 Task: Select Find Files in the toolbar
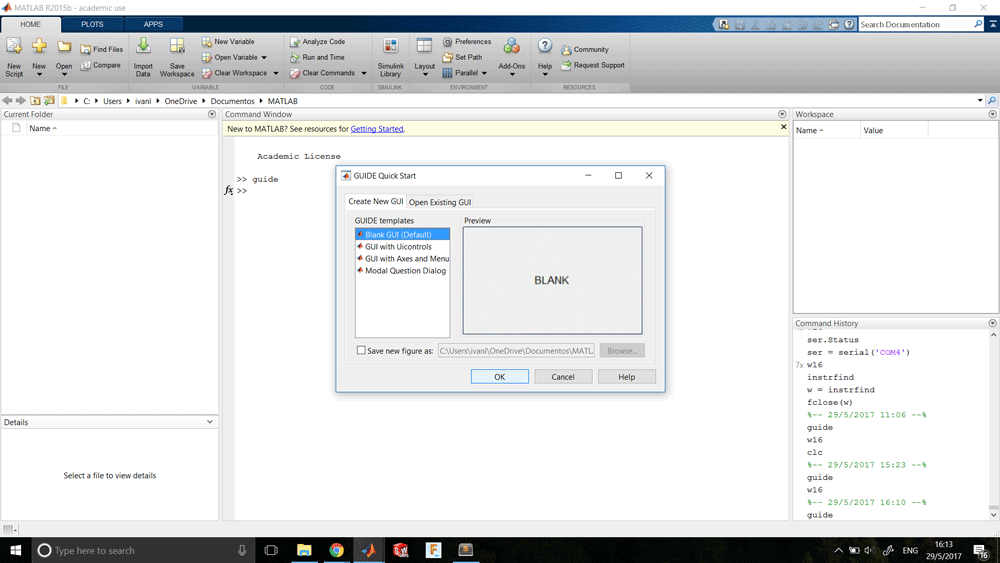tap(101, 49)
